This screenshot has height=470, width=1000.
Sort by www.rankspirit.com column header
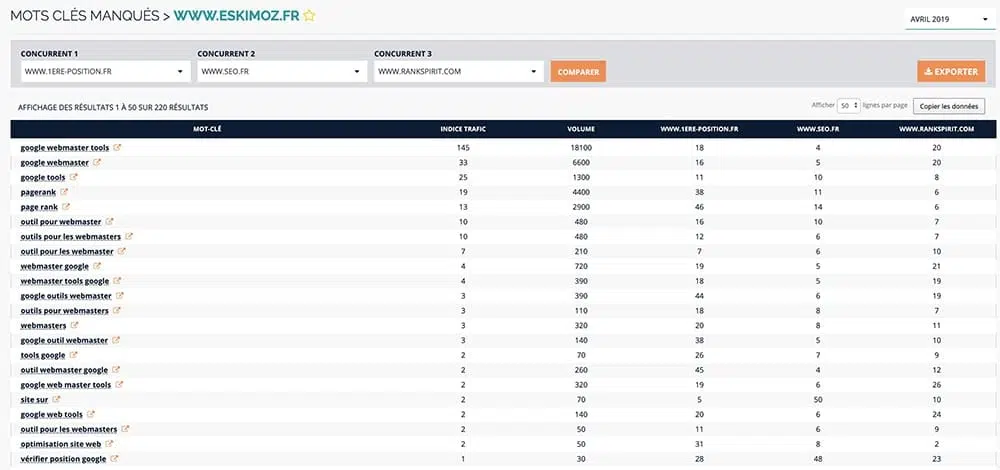936,129
